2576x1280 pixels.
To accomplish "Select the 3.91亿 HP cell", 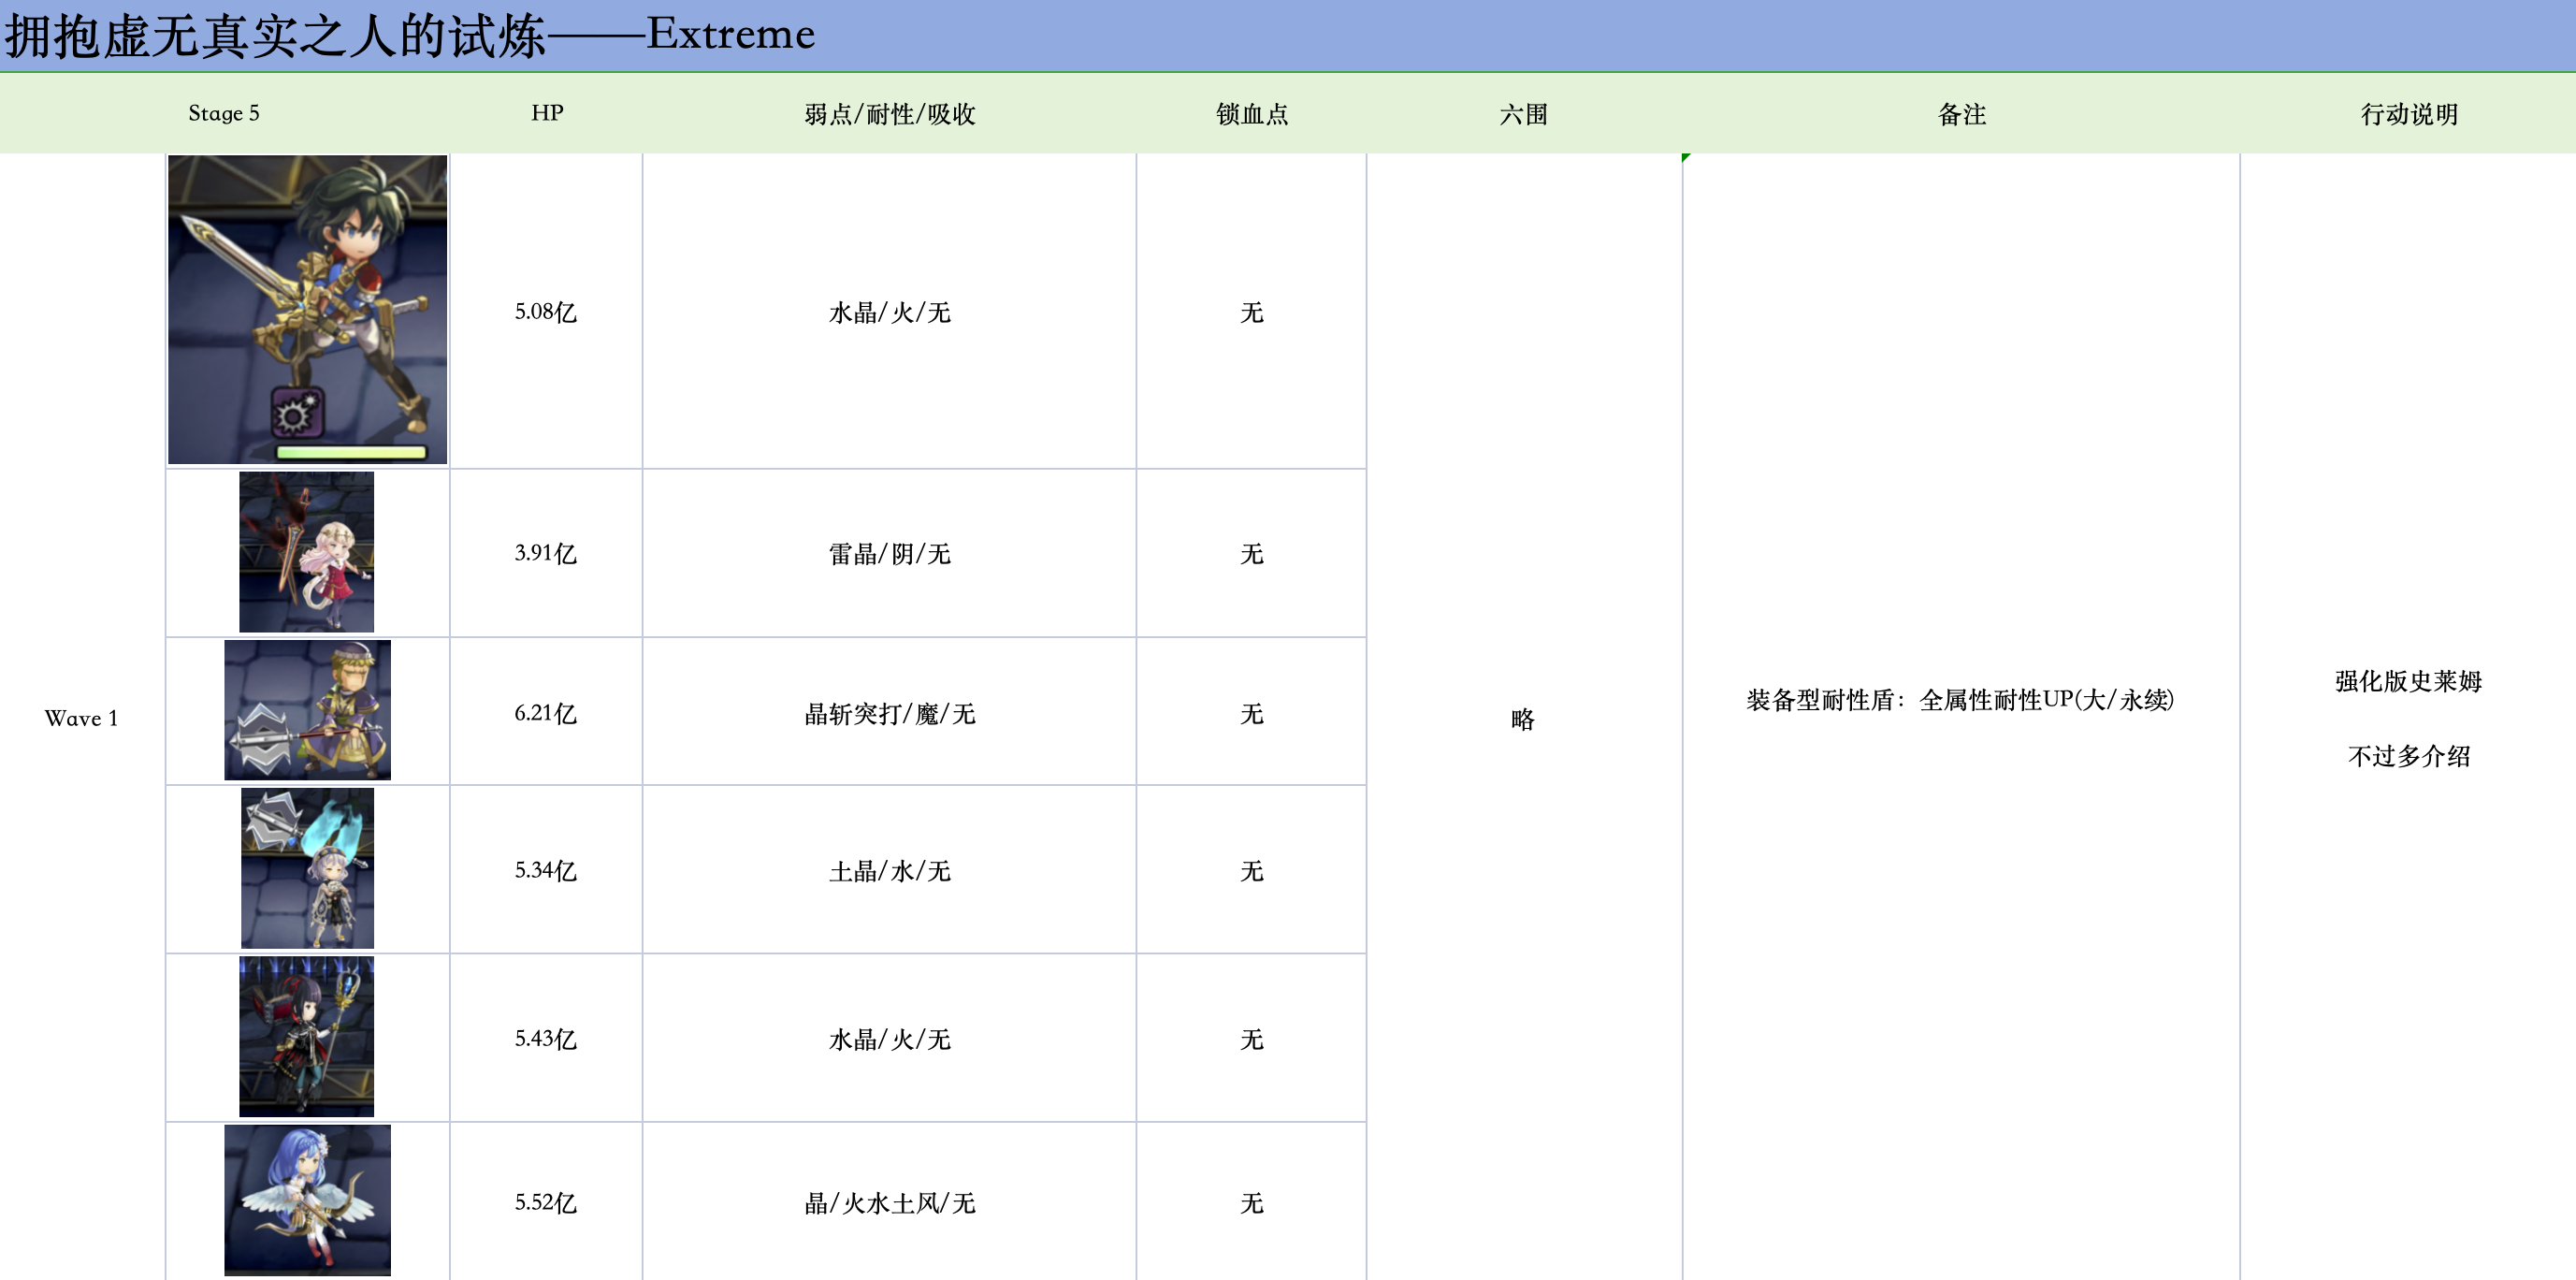I will click(546, 553).
